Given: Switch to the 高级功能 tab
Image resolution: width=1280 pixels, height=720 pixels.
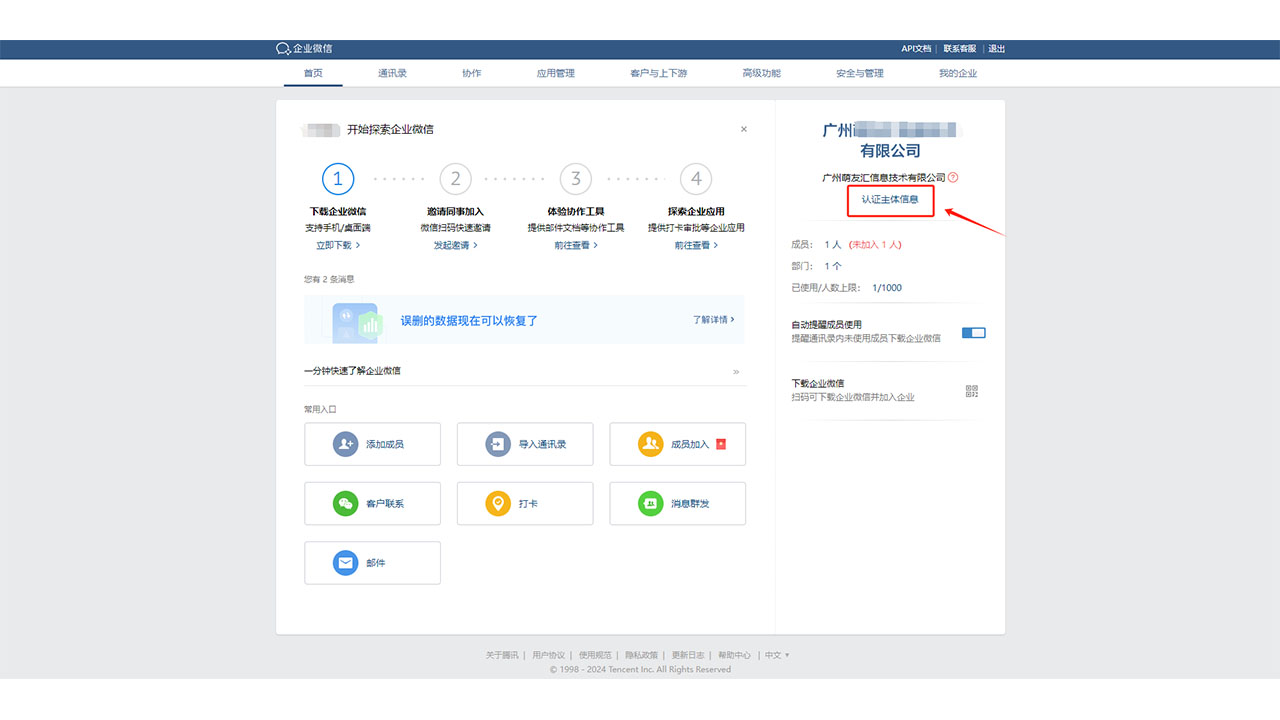Looking at the screenshot, I should 762,73.
